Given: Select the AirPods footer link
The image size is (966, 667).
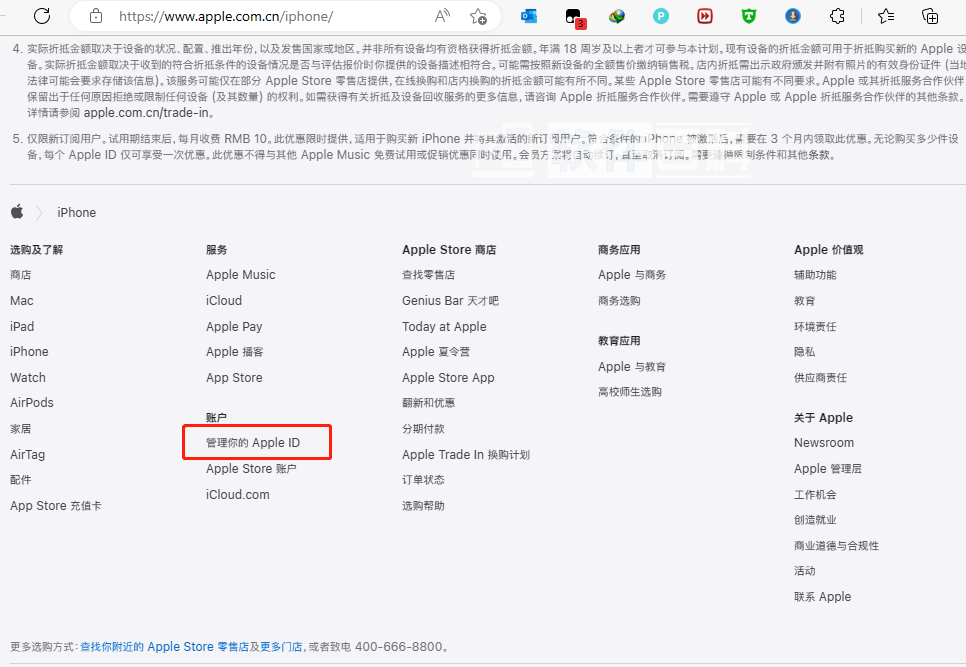Looking at the screenshot, I should (x=32, y=403).
